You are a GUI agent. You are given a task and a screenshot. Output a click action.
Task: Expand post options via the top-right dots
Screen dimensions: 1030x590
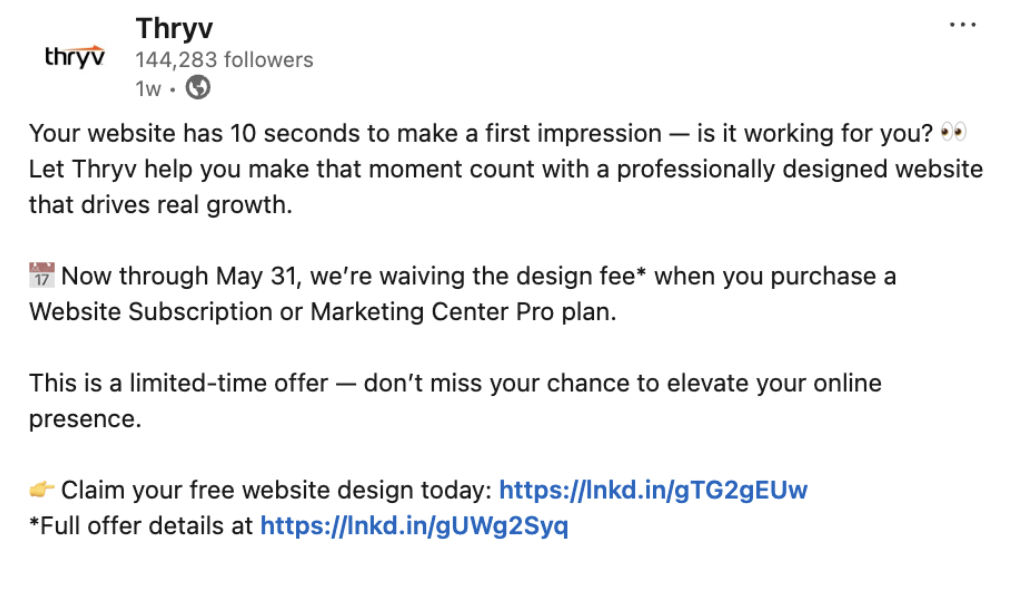pos(963,23)
